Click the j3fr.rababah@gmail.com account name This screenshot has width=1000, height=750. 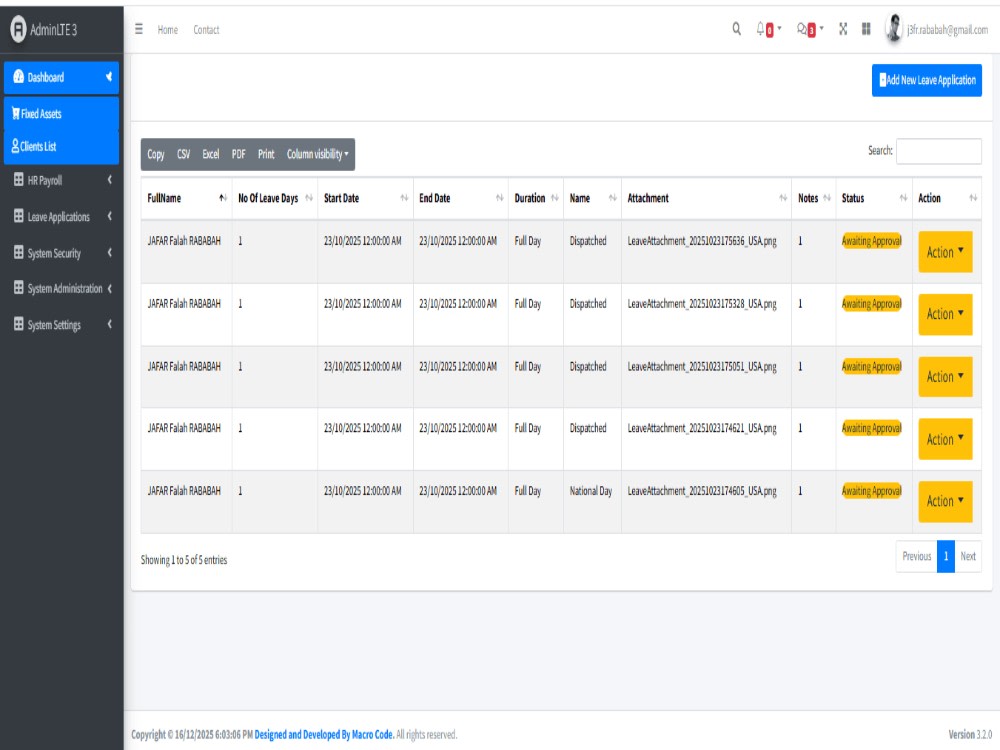(x=948, y=29)
